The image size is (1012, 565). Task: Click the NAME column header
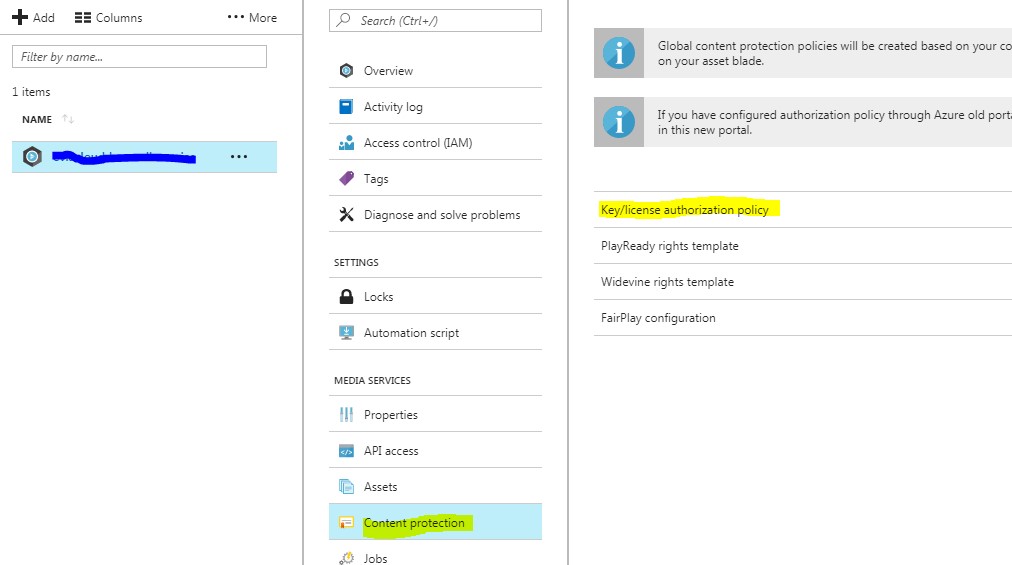[x=37, y=119]
